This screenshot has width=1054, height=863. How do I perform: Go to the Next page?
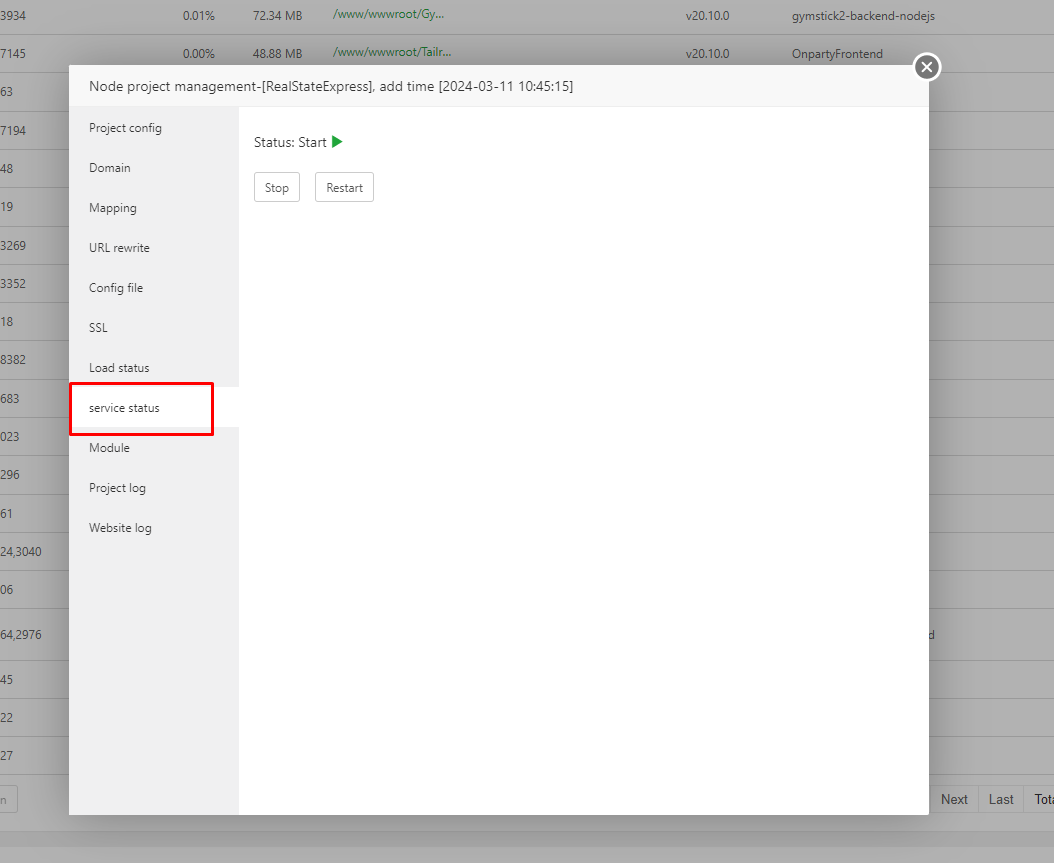[954, 799]
